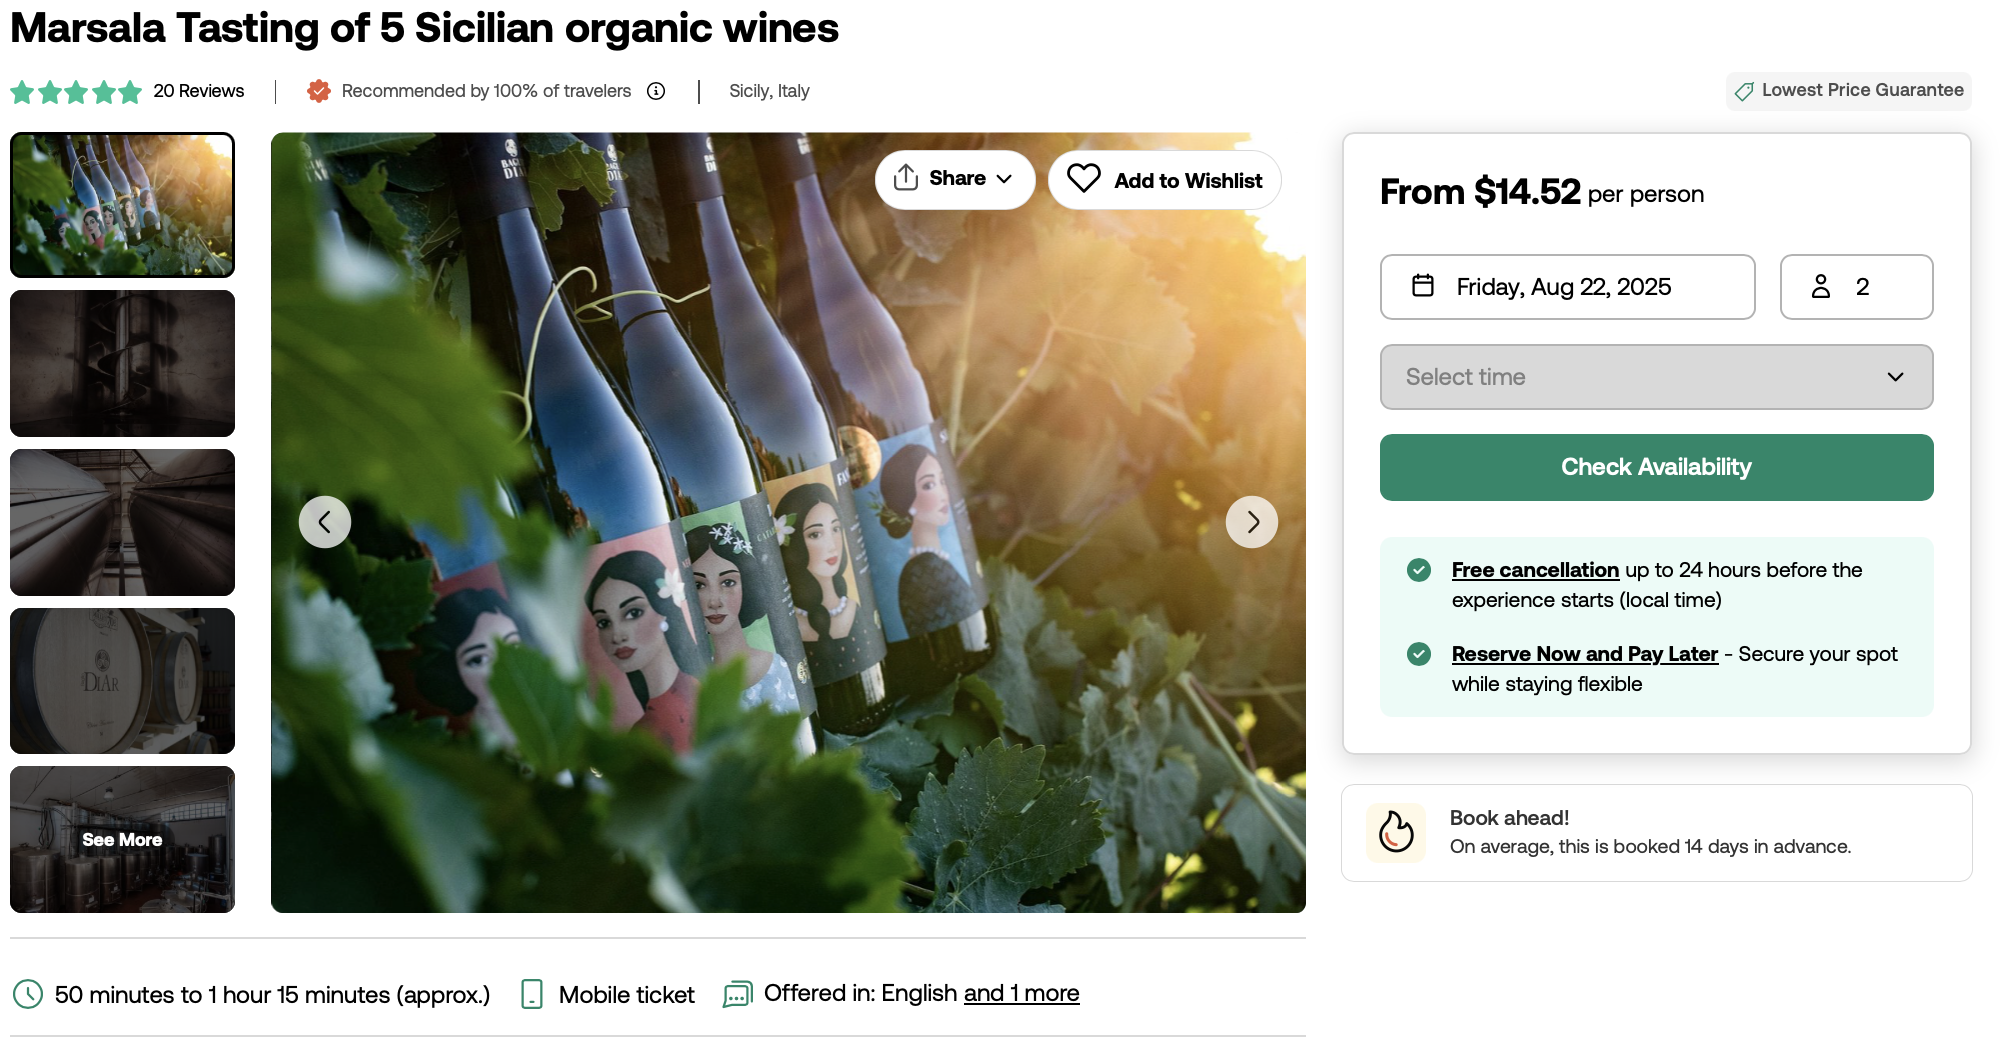Go to the previous photo arrow
The image size is (2008, 1062).
tap(325, 522)
